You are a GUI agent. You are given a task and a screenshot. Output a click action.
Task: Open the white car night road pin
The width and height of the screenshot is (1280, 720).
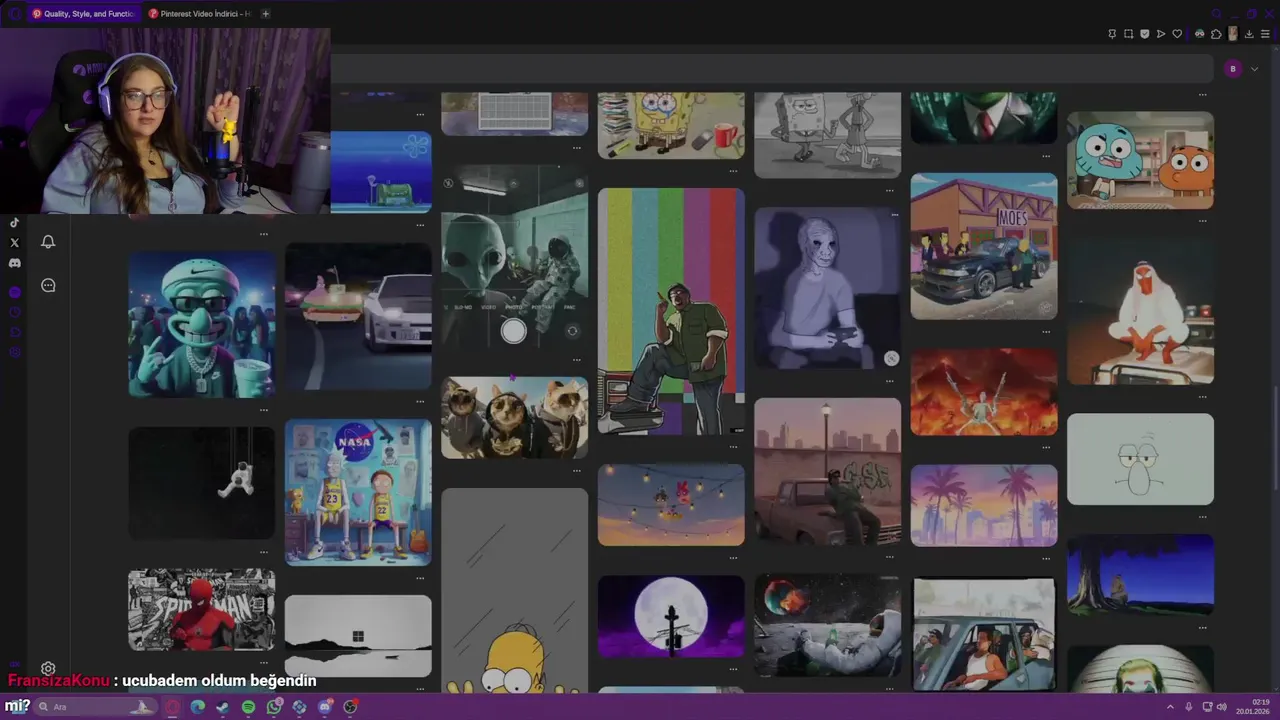[x=358, y=316]
